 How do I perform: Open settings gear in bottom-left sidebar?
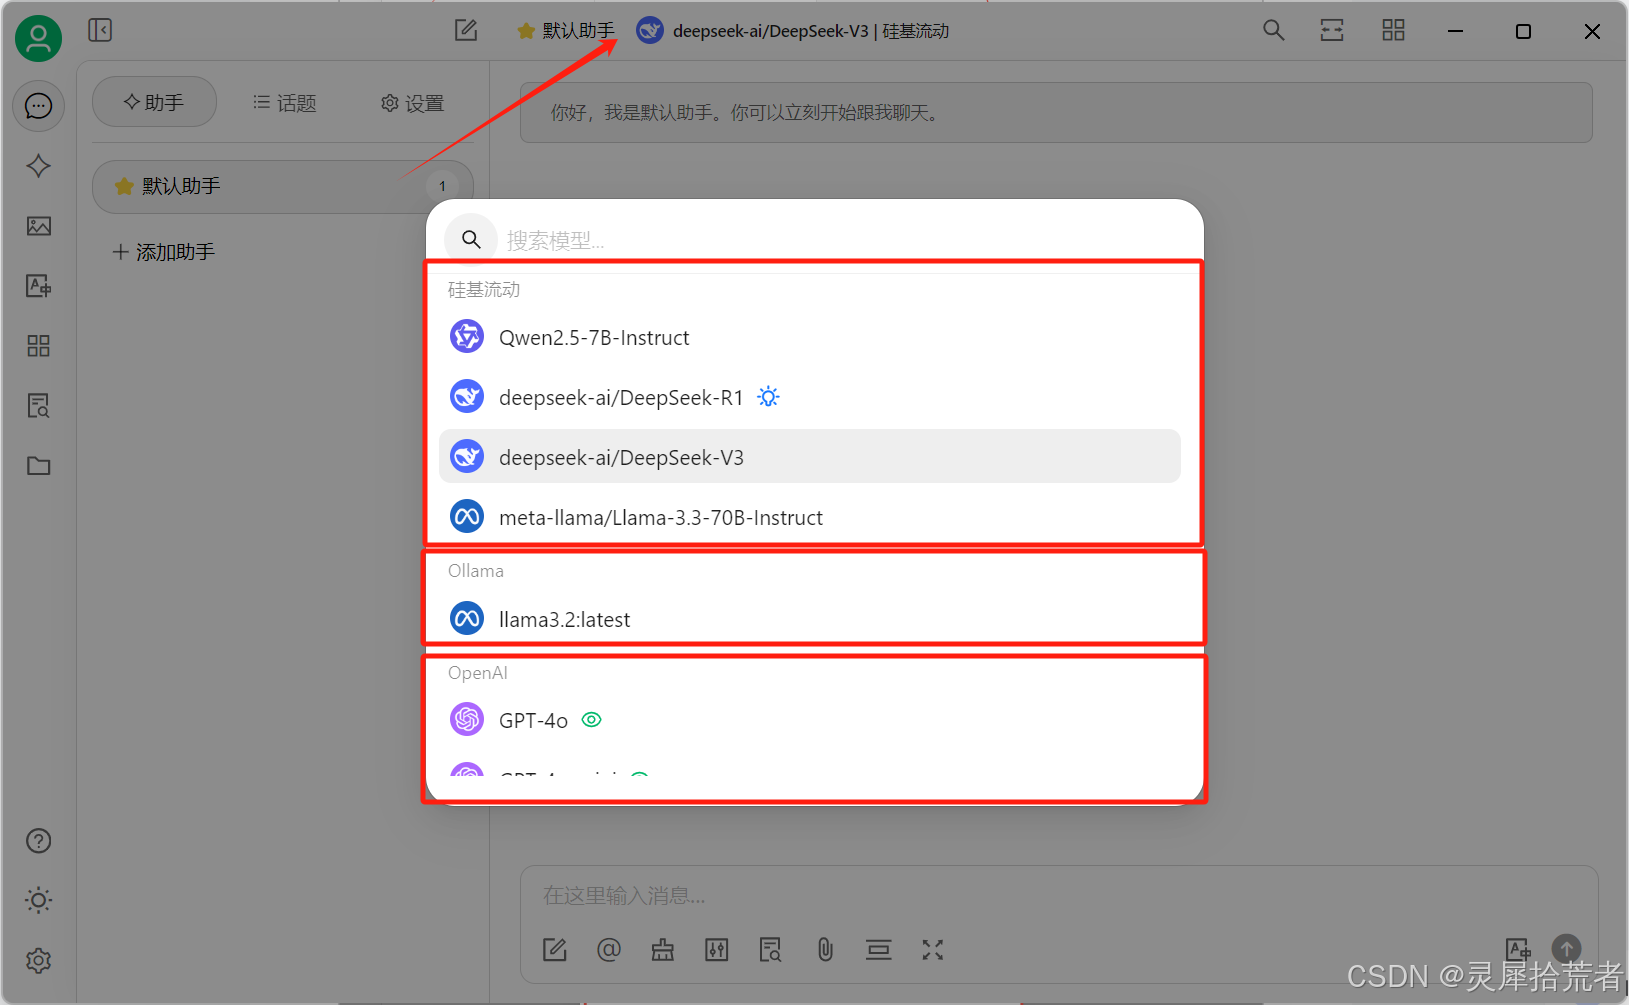[38, 961]
